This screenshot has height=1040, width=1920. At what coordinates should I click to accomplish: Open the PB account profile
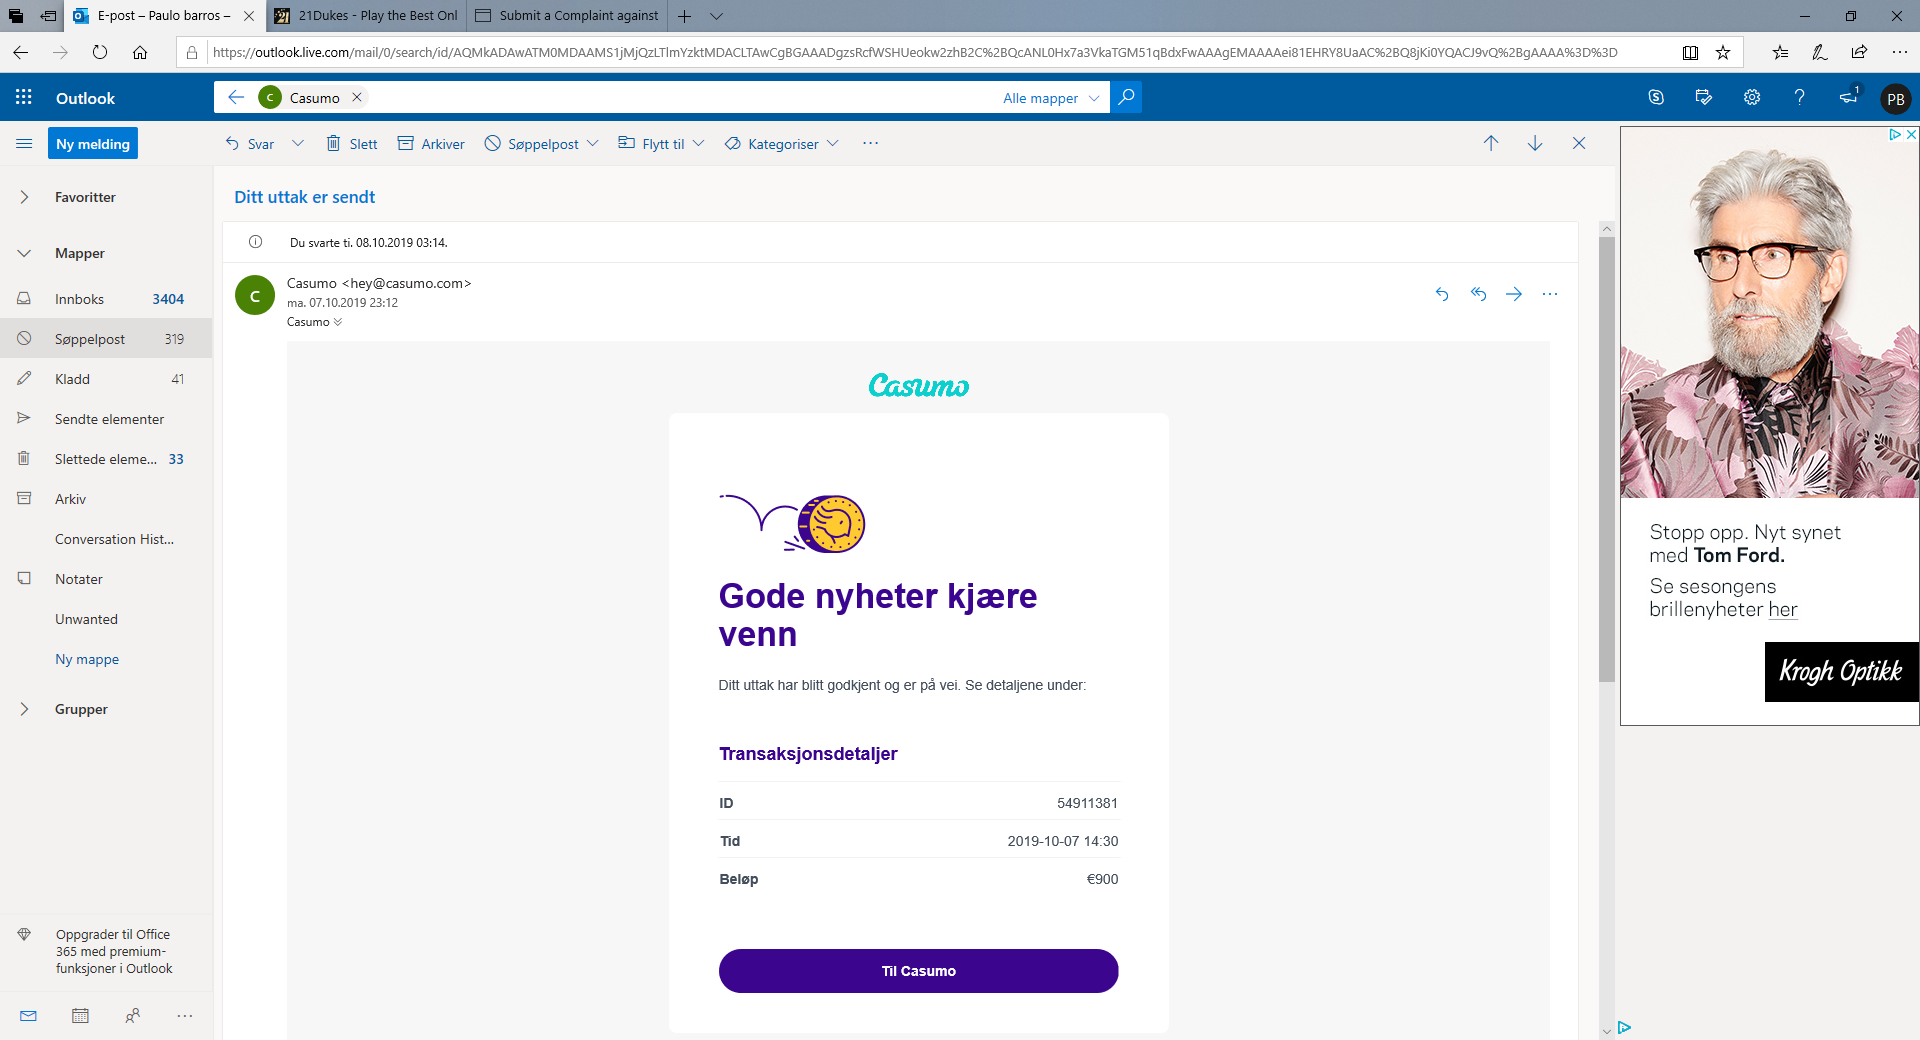1895,98
